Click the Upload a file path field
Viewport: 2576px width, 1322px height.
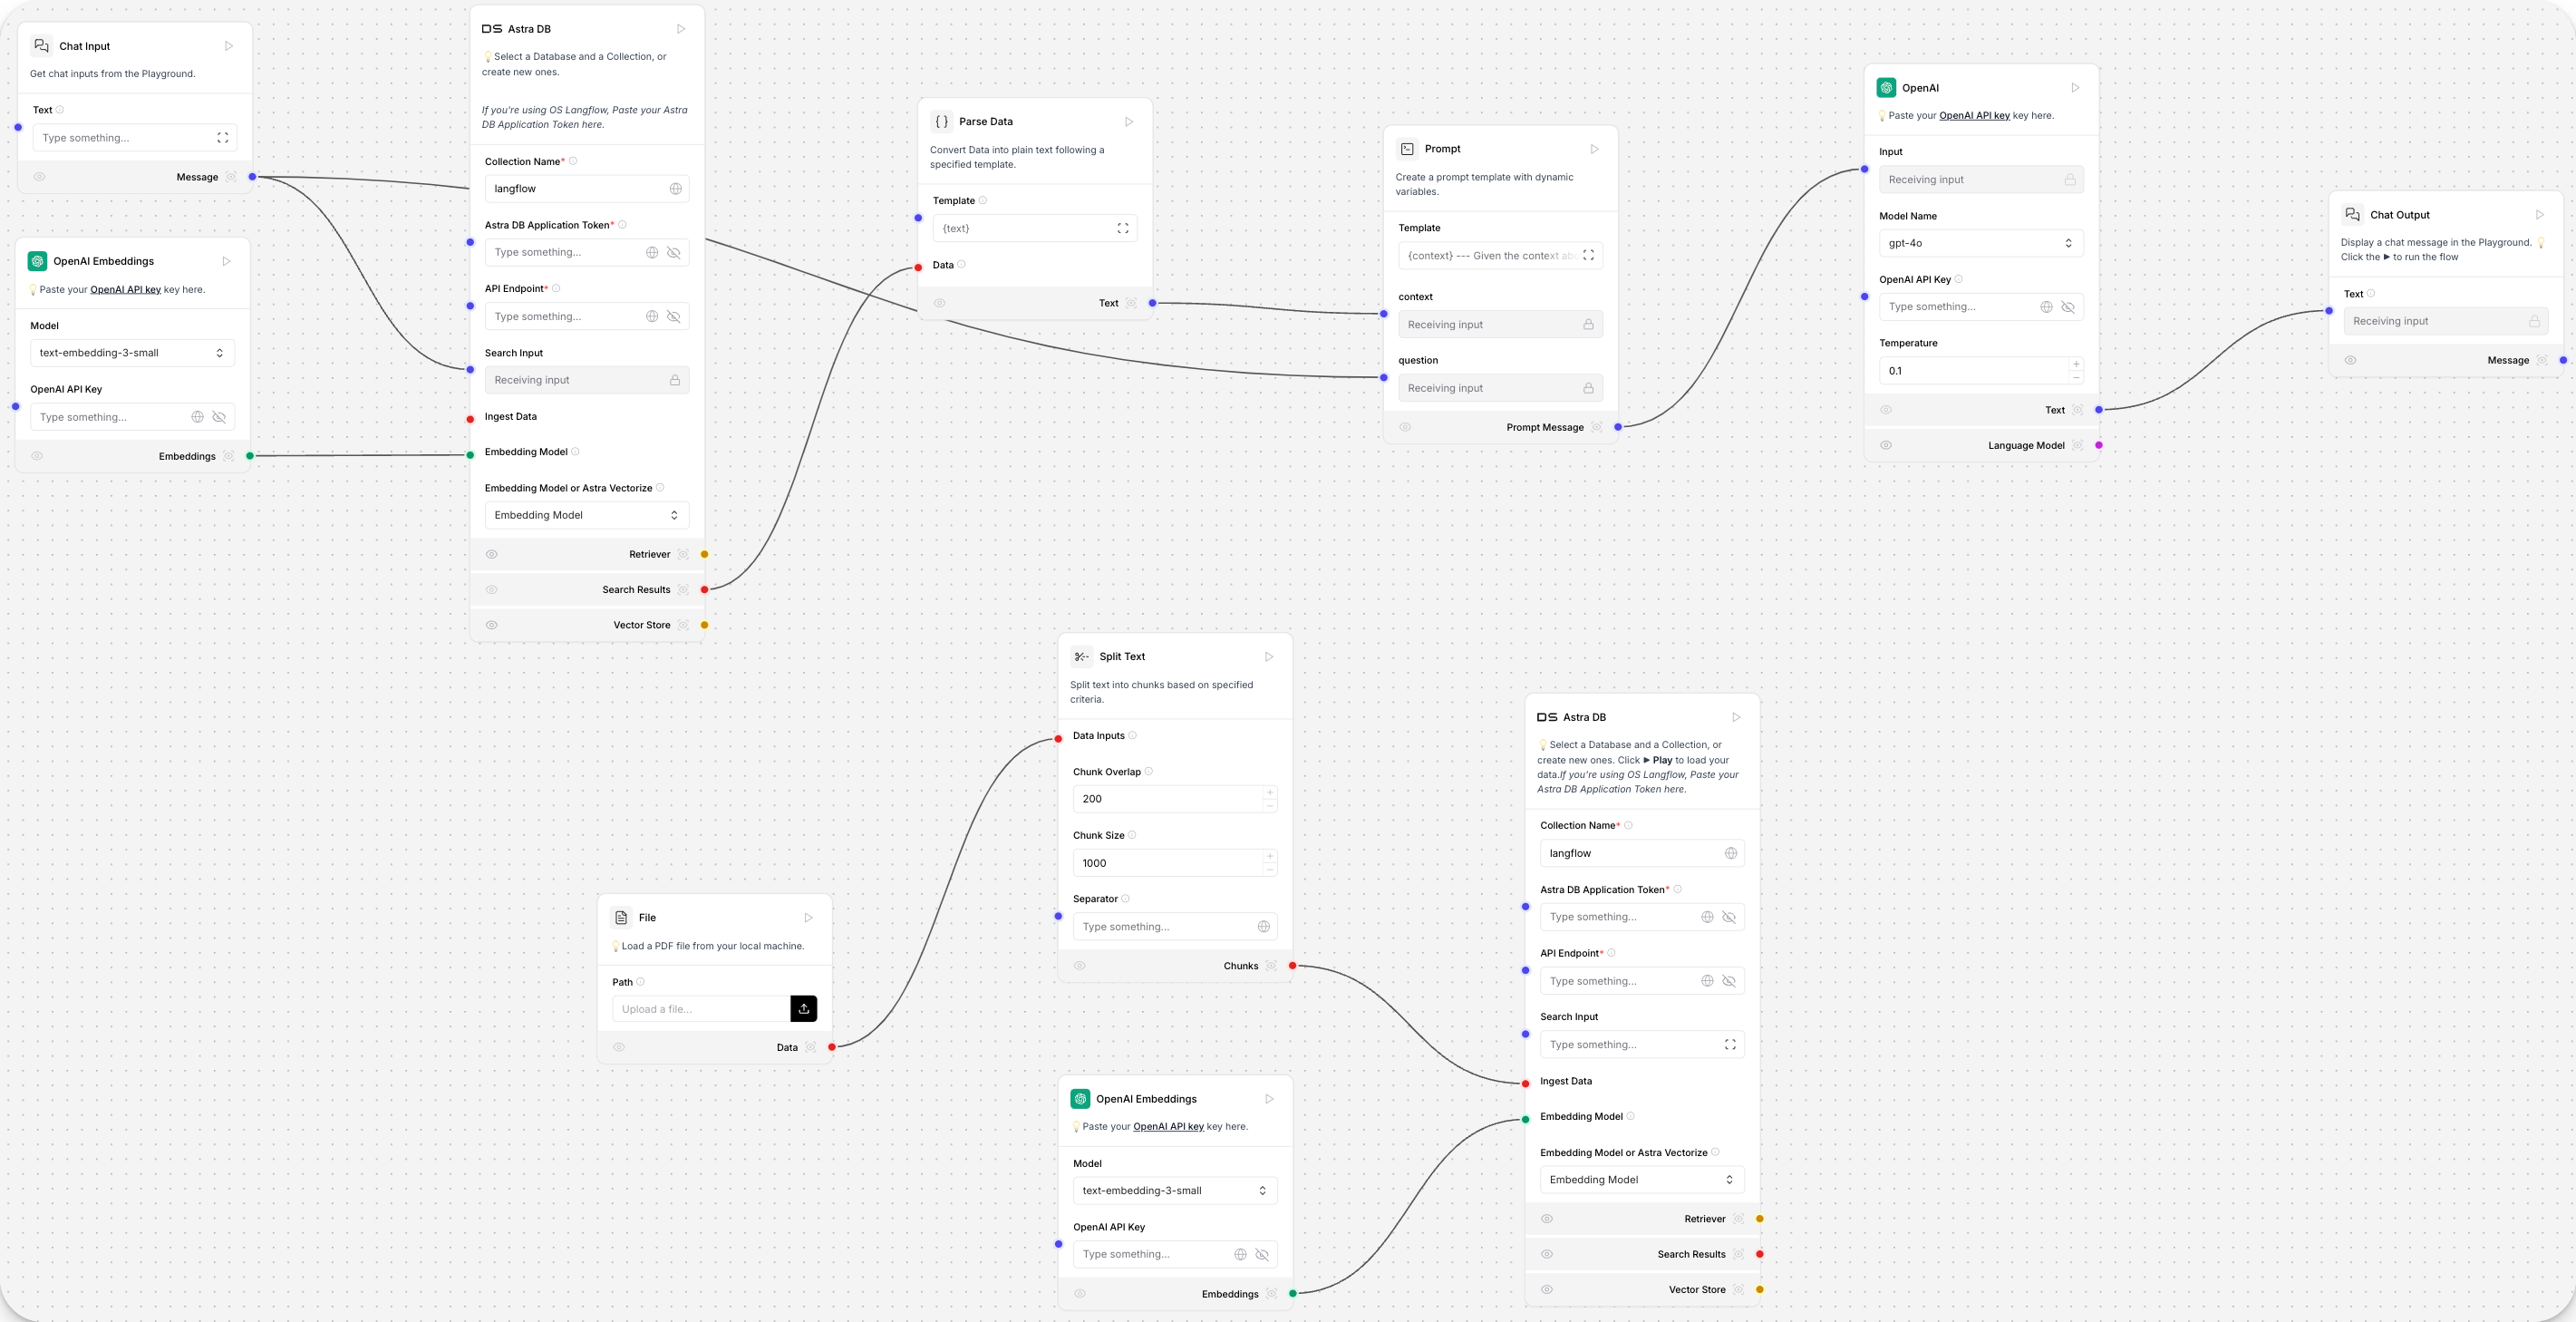(701, 1009)
